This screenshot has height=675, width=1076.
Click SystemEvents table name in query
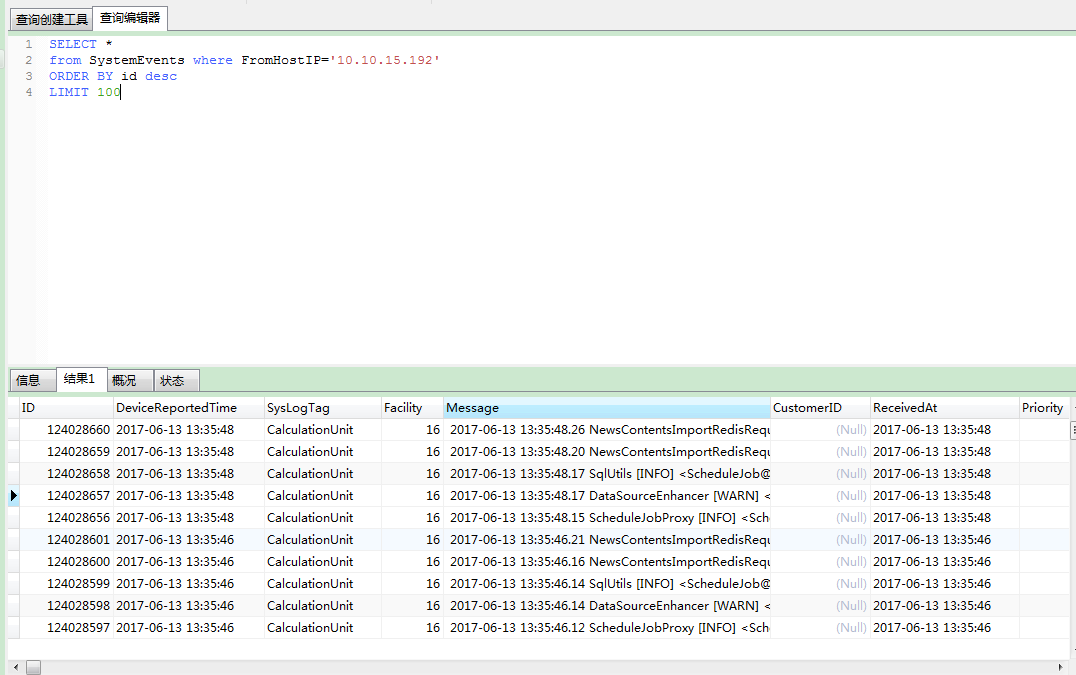click(x=137, y=60)
